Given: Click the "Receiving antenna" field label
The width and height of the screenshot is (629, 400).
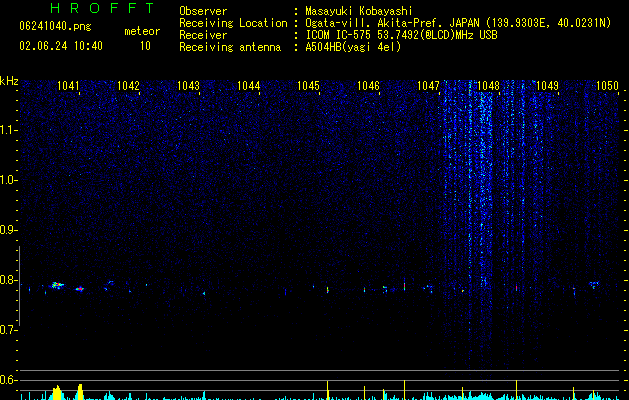Looking at the screenshot, I should (230, 47).
